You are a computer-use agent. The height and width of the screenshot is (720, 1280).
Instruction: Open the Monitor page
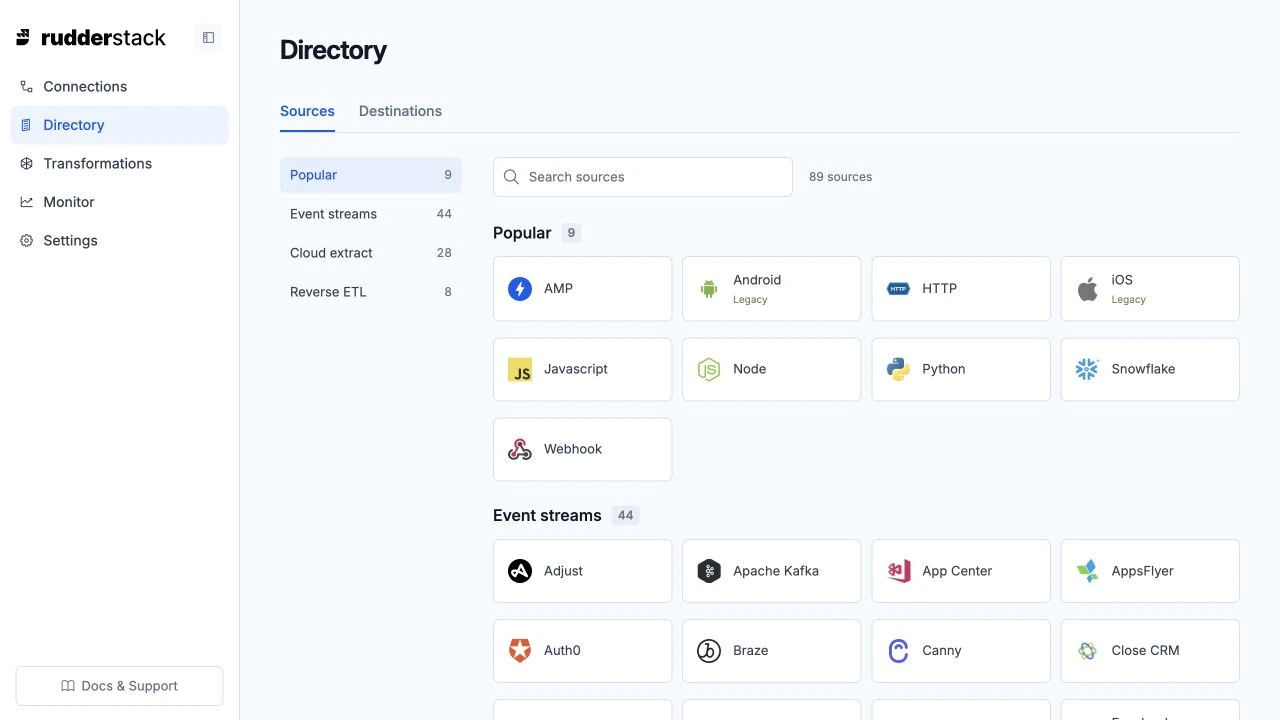click(x=120, y=202)
